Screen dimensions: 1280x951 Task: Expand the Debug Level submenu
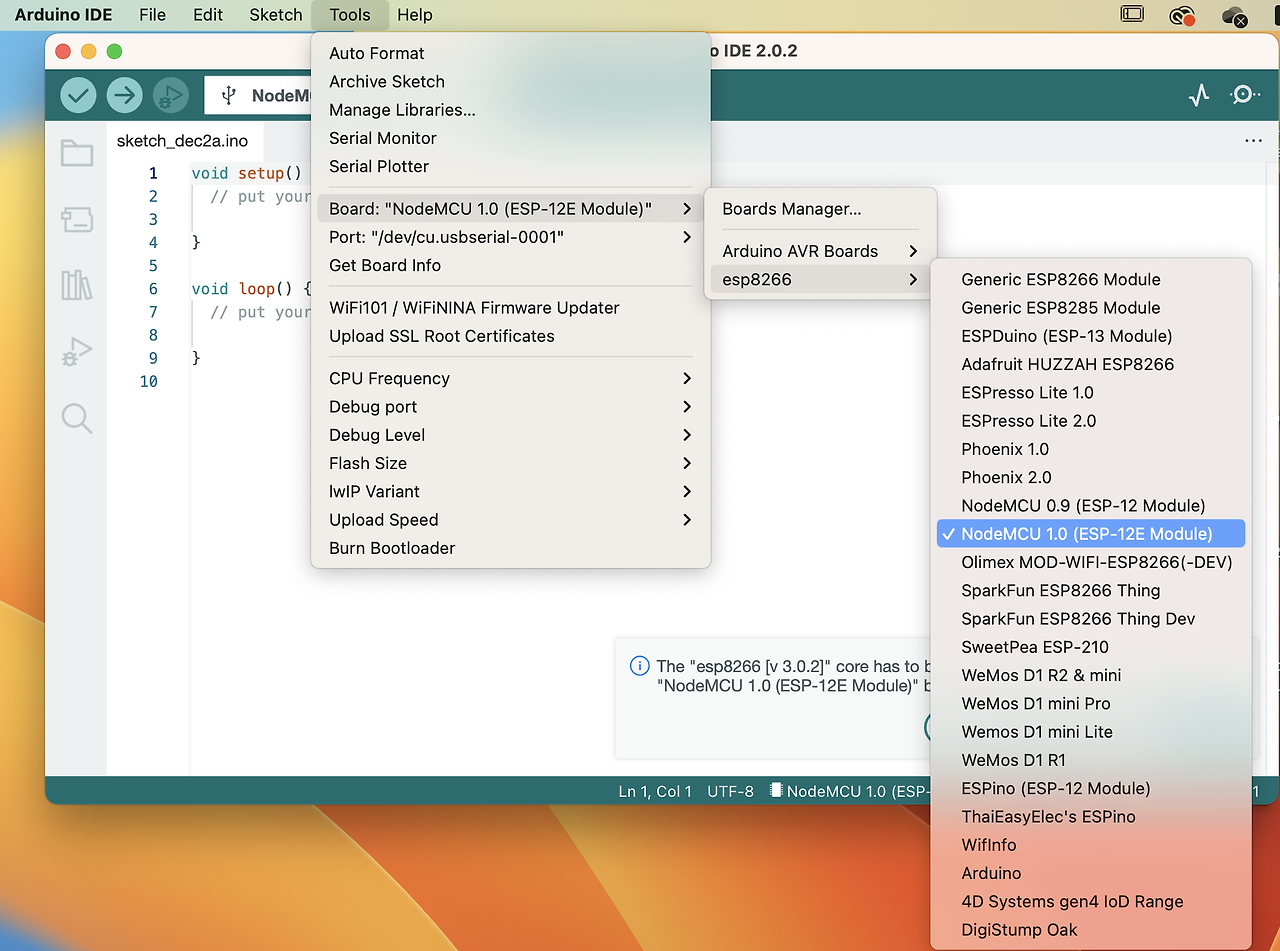pos(510,435)
